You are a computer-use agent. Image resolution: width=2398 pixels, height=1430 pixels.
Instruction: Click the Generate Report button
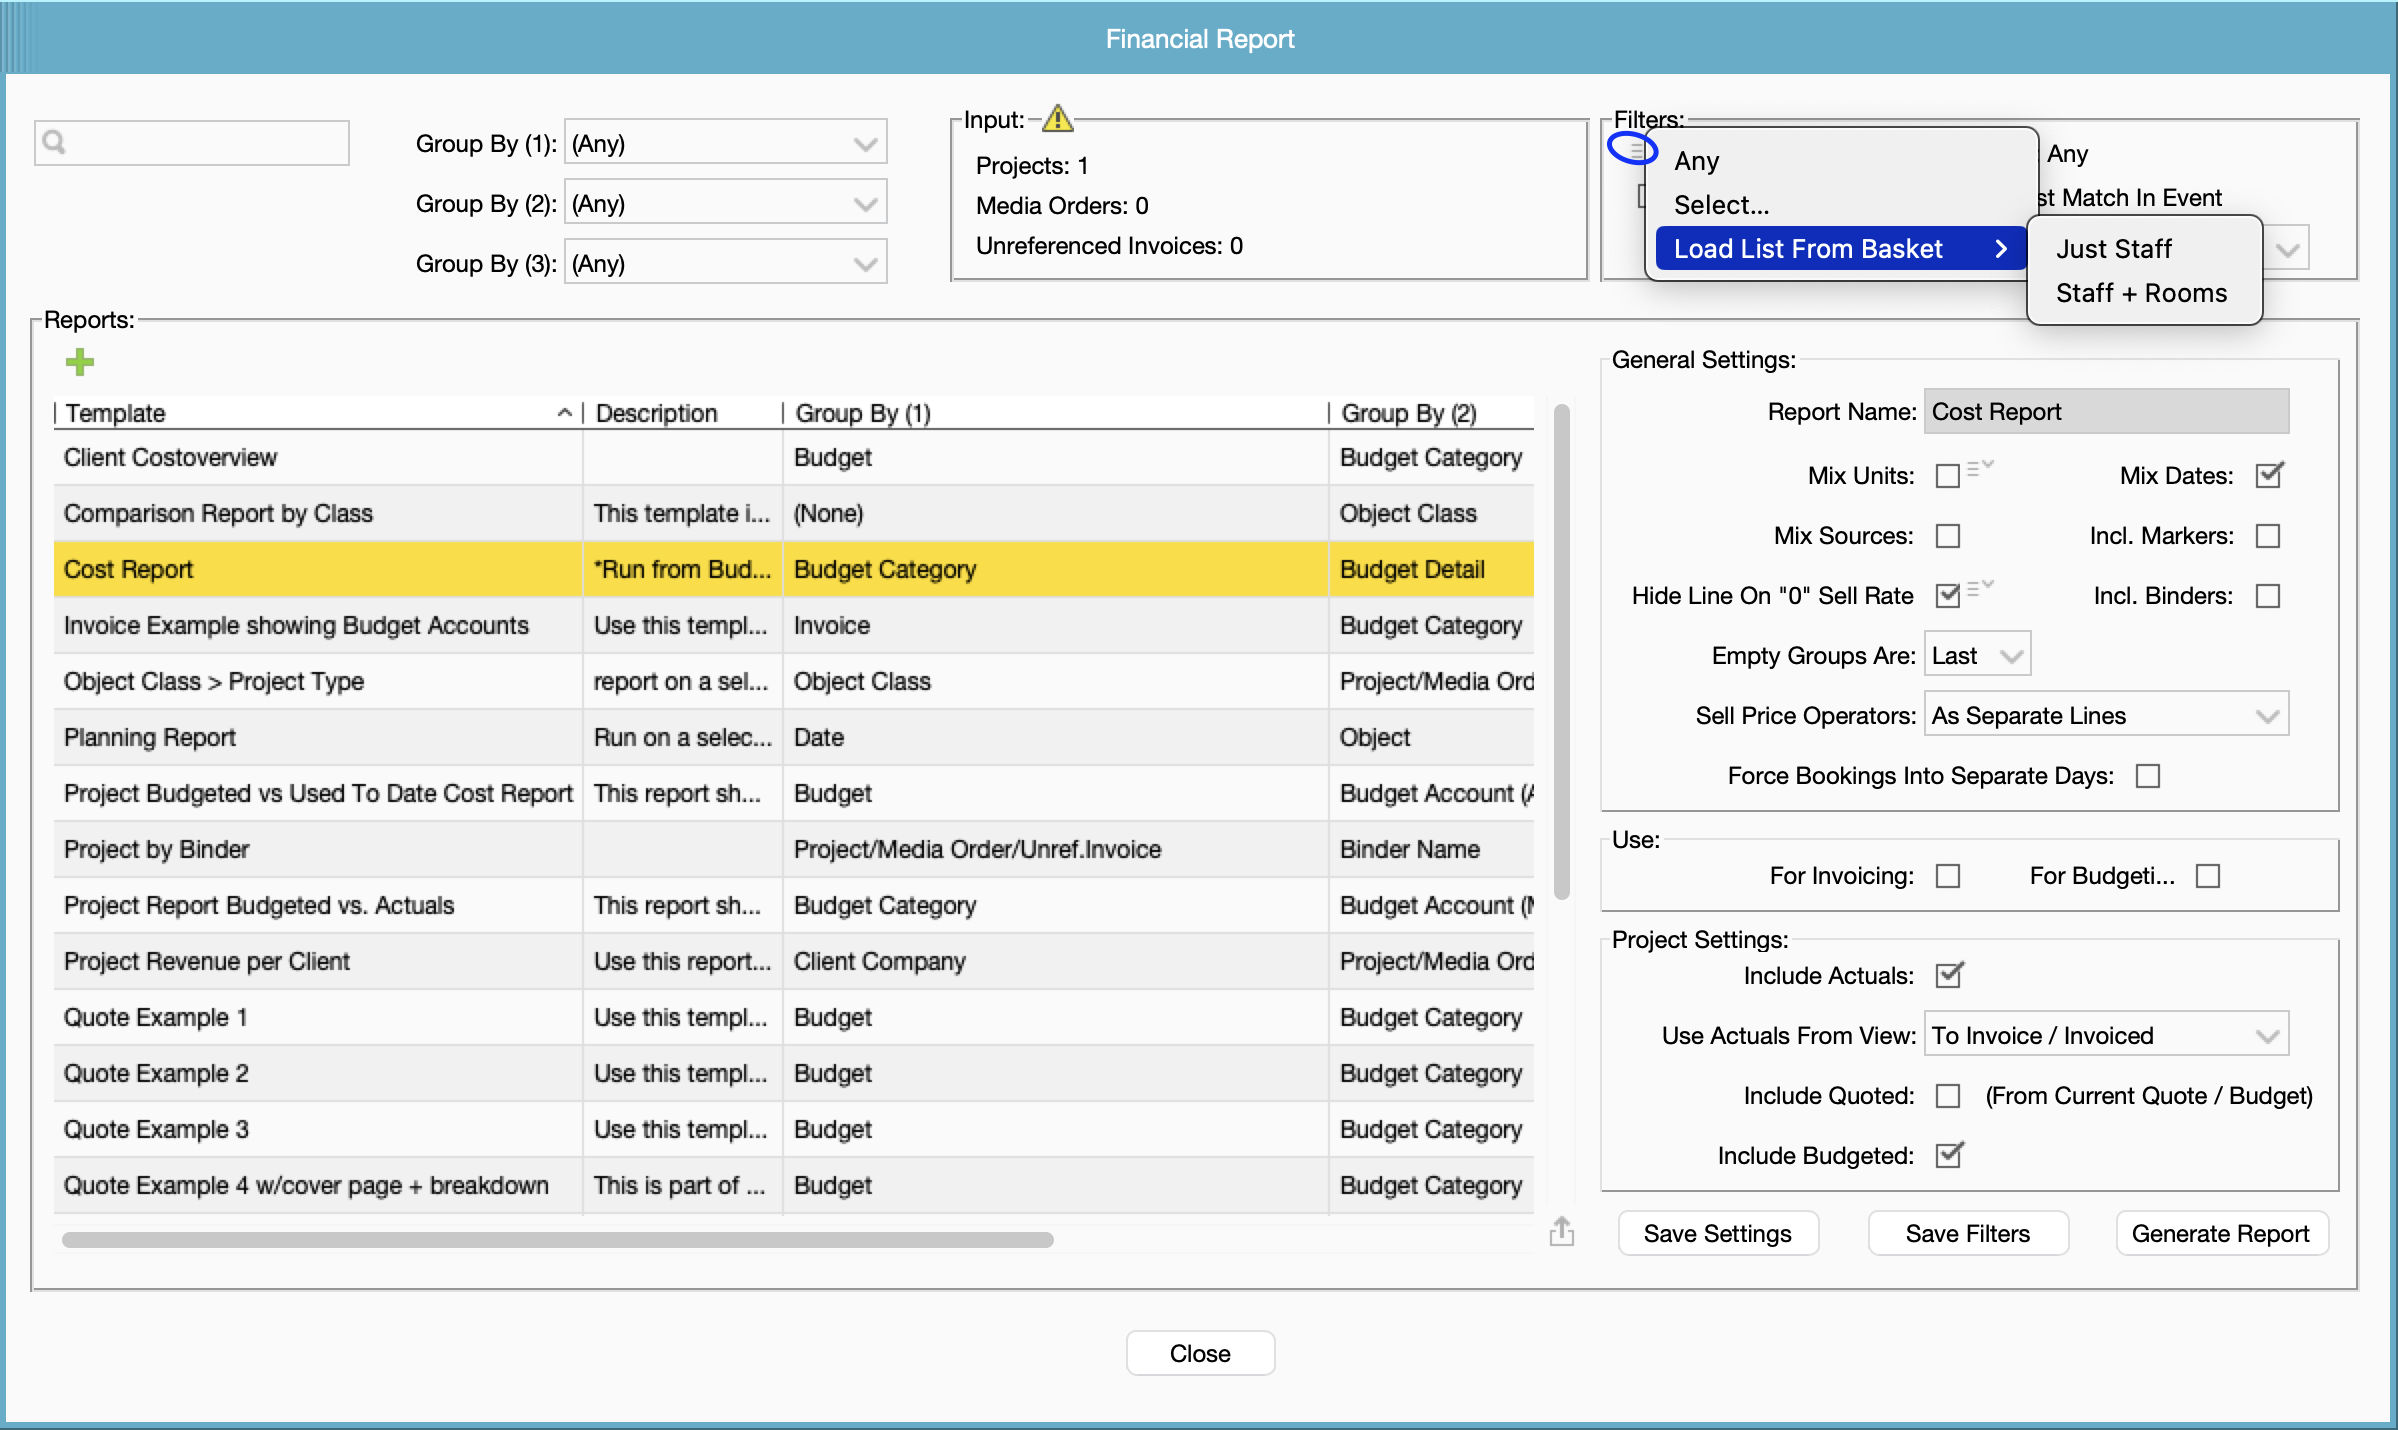click(2220, 1234)
